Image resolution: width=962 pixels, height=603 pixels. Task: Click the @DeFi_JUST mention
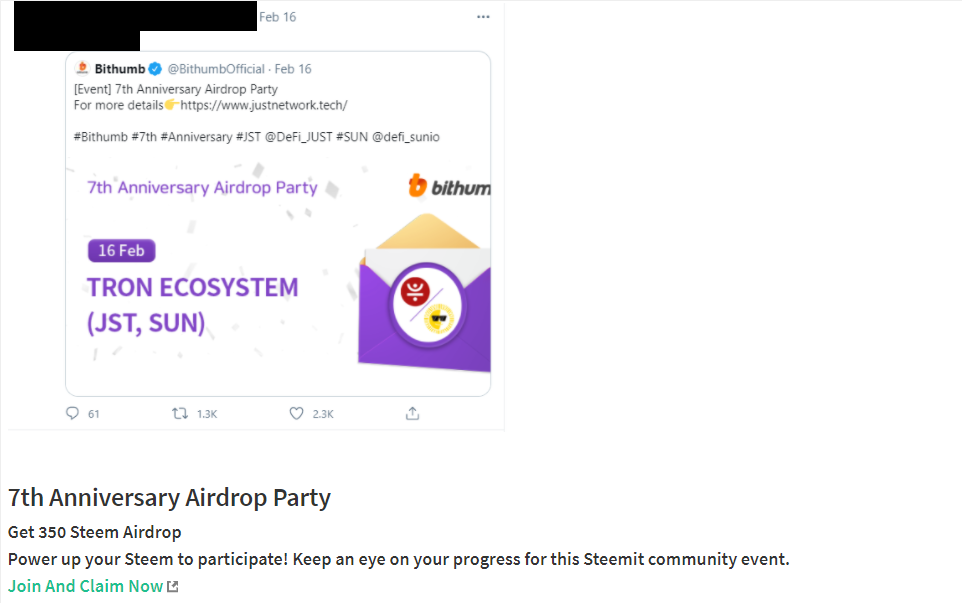(298, 137)
